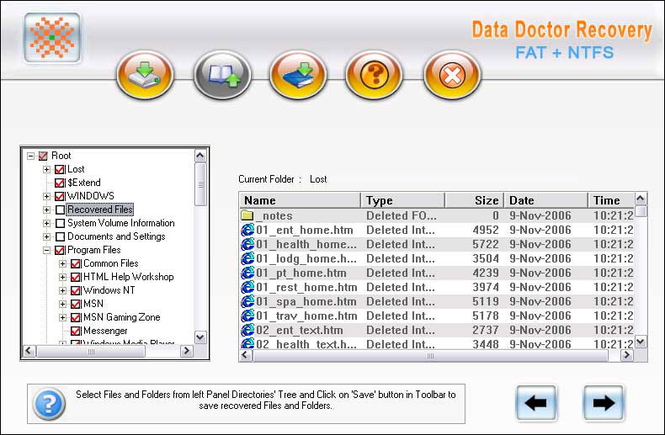The height and width of the screenshot is (435, 665).
Task: Click the tree panel scroll right arrow
Action: point(187,351)
